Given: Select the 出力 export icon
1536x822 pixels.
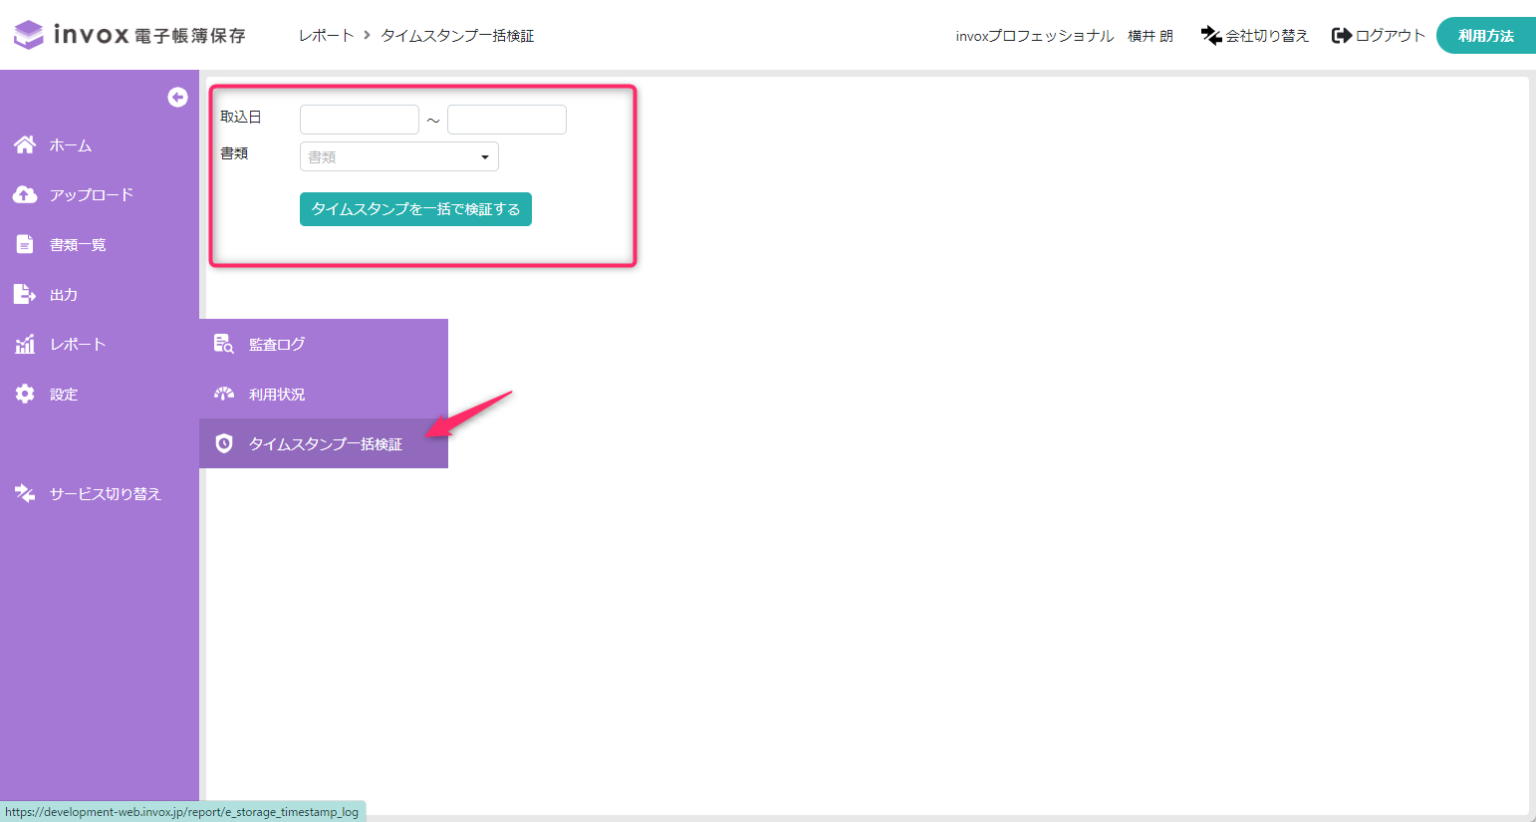Looking at the screenshot, I should pyautogui.click(x=24, y=294).
